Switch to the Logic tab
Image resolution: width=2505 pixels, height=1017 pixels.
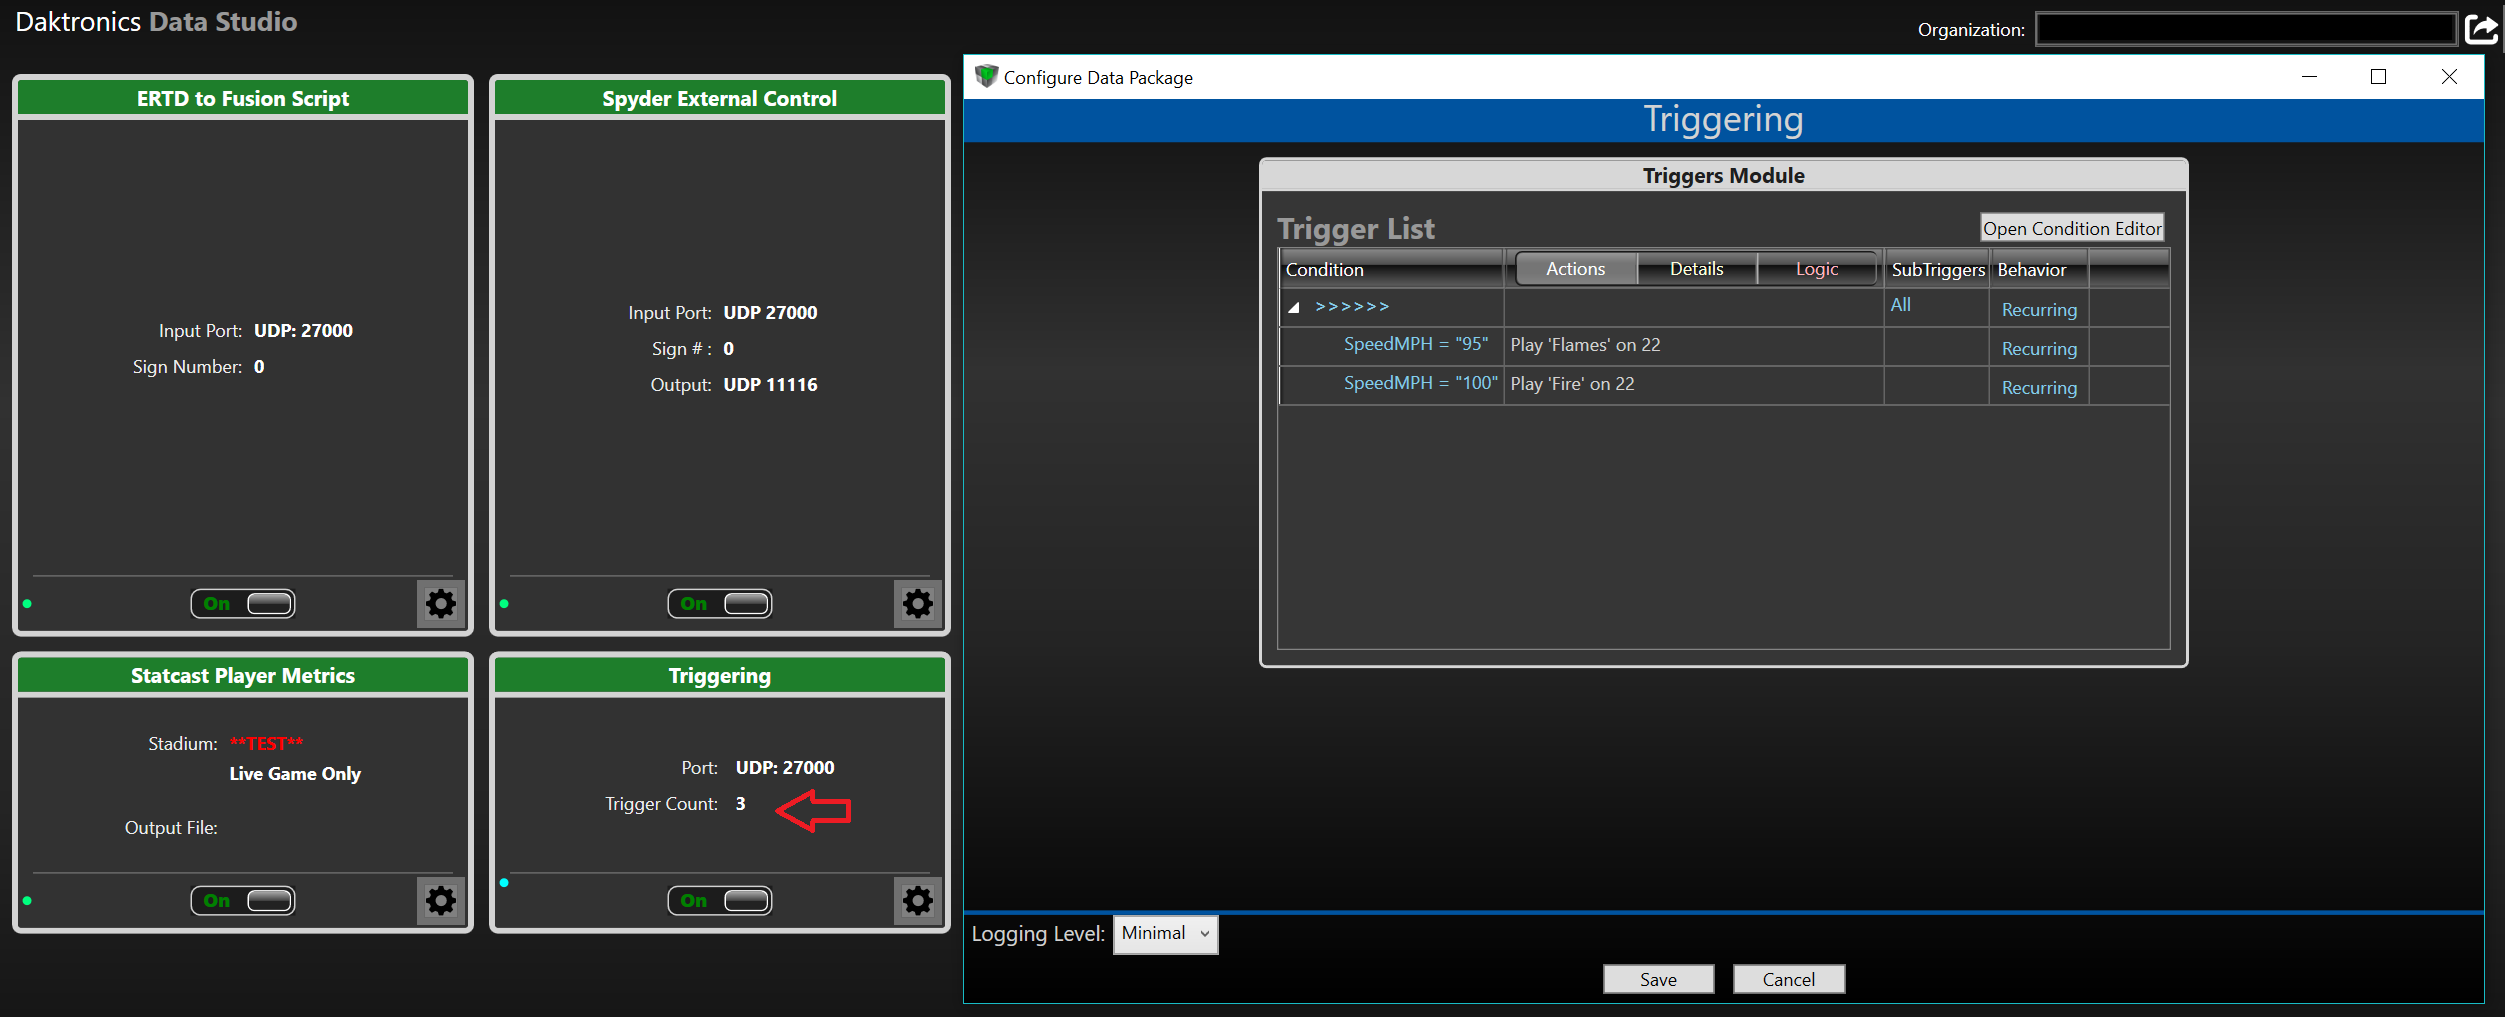(1816, 269)
